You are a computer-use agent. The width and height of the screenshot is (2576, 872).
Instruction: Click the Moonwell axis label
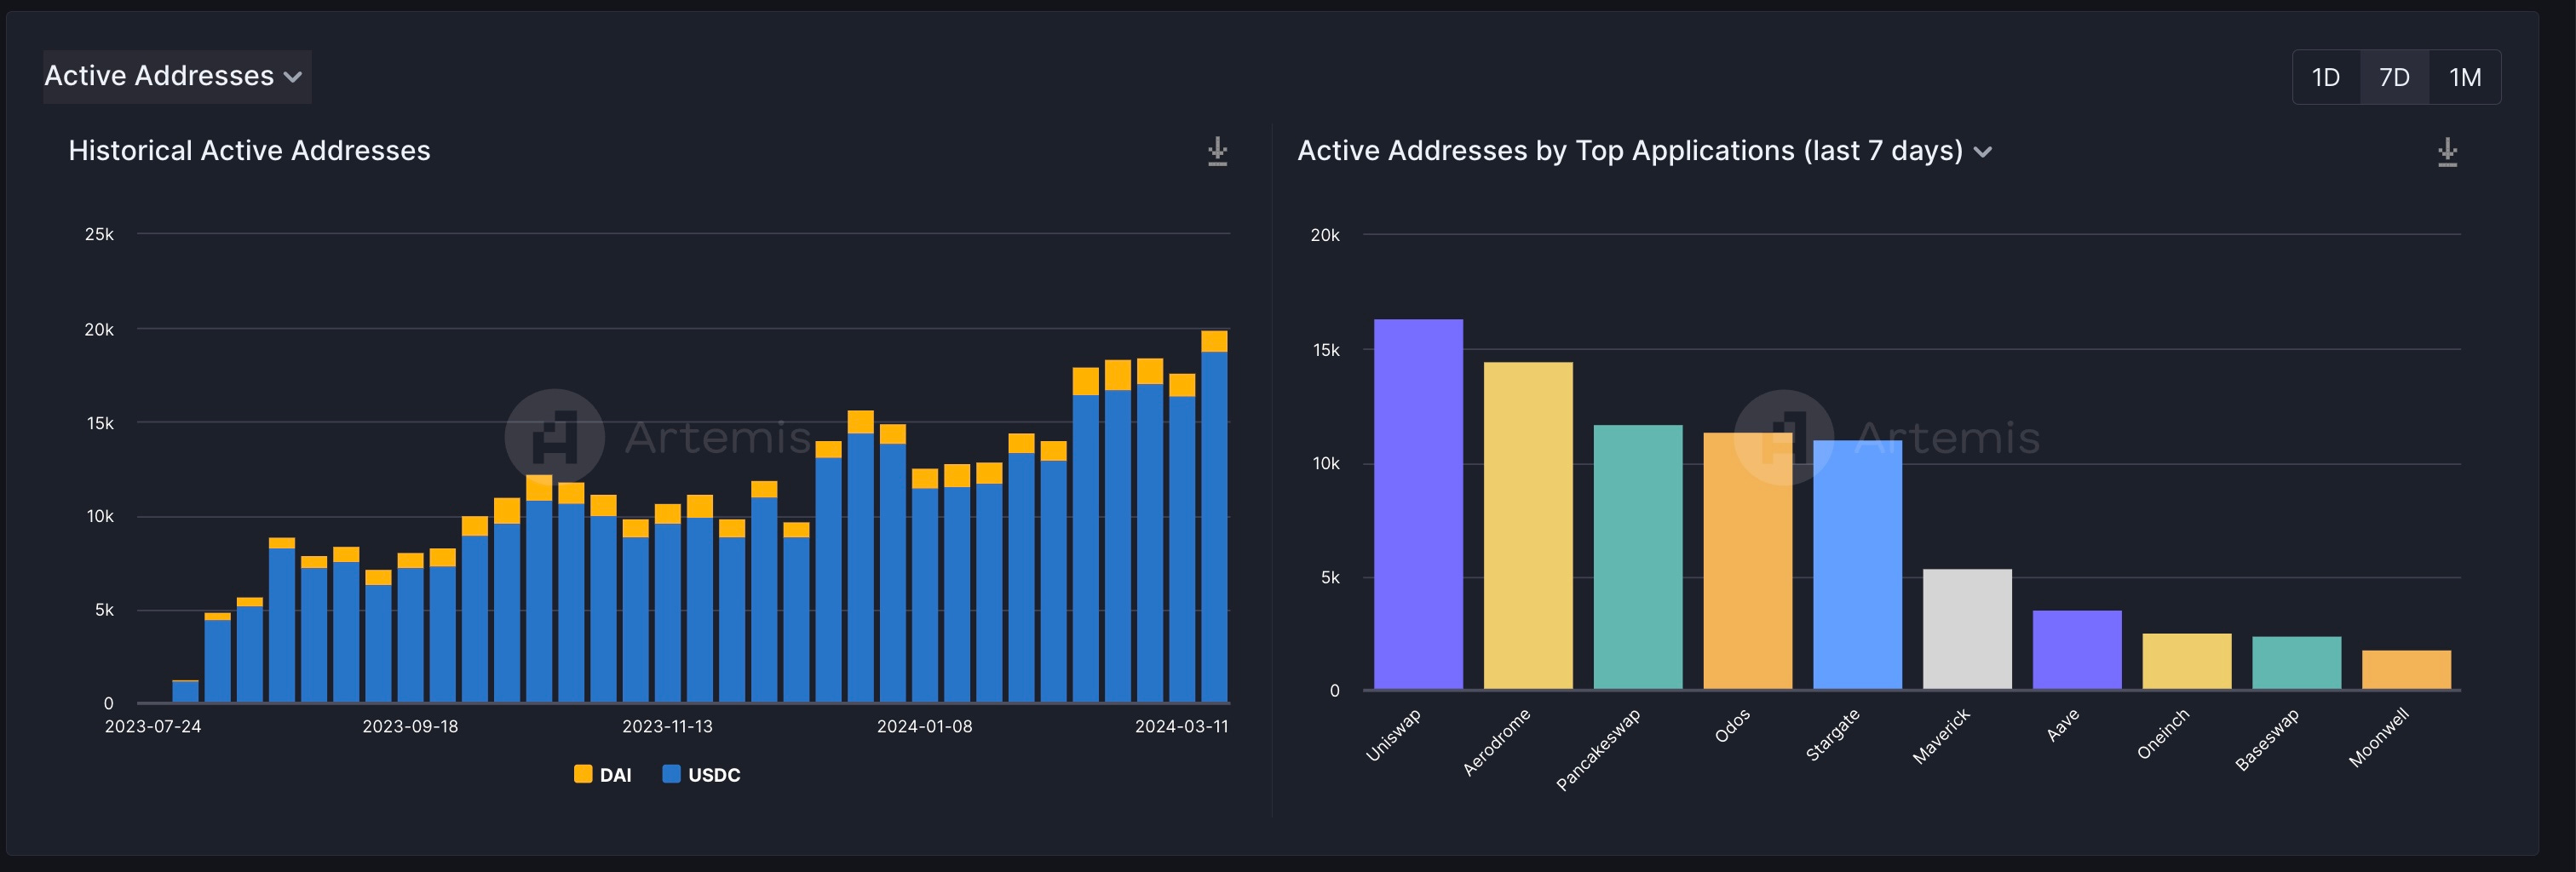point(2379,738)
